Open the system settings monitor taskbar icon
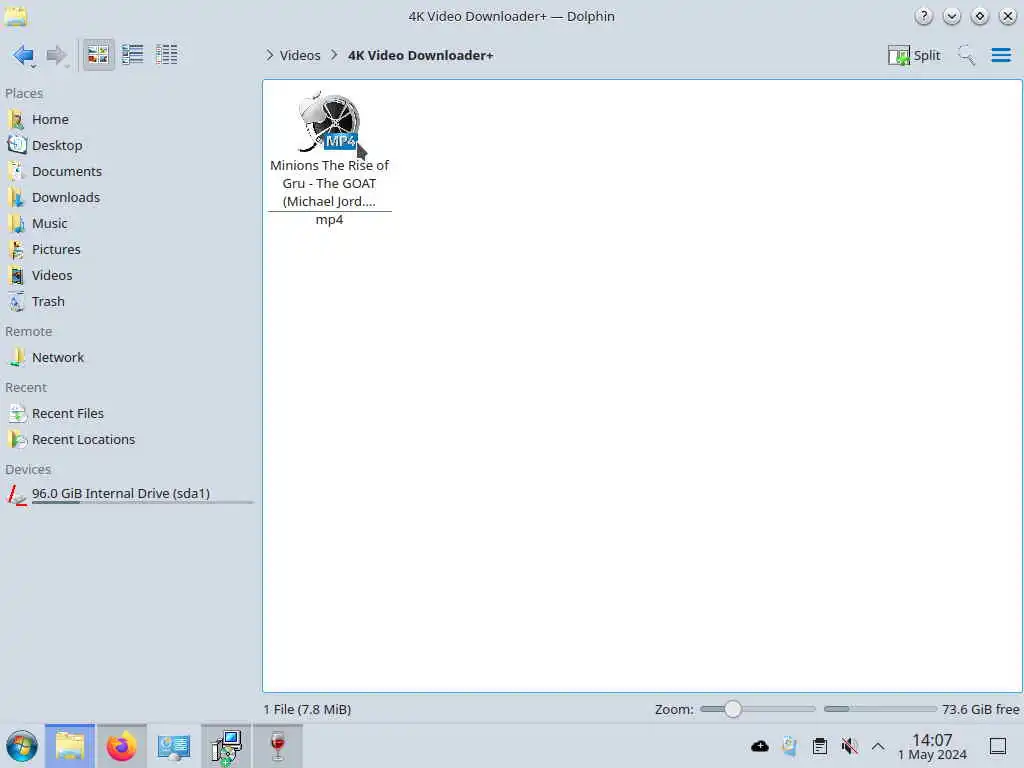Screen dimensions: 1024x768 coord(174,746)
